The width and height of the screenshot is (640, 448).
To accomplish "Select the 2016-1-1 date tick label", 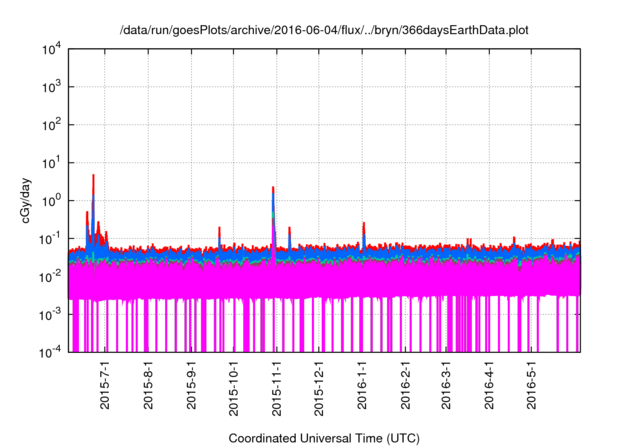I will coord(362,384).
